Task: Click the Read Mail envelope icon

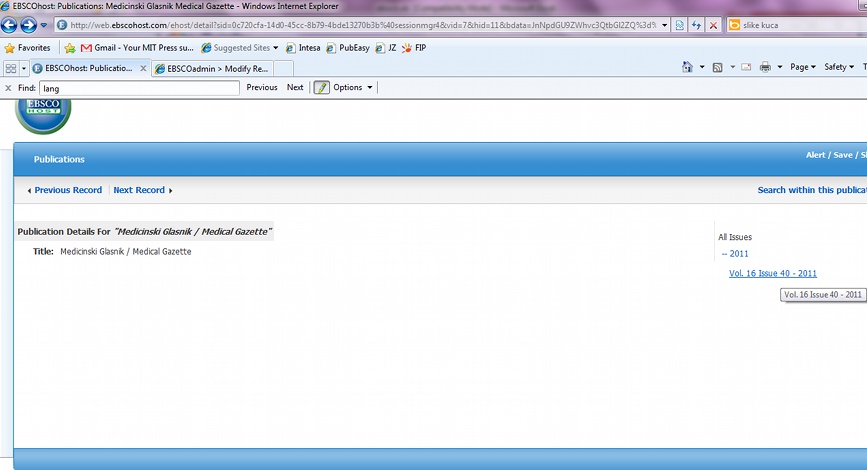Action: (745, 67)
